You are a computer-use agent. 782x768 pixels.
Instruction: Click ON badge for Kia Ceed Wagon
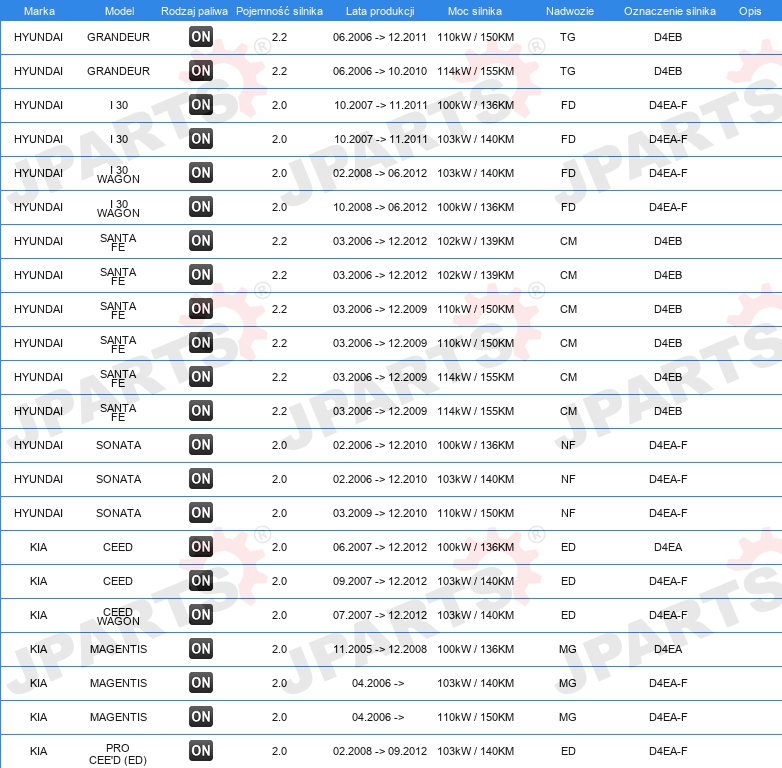201,615
